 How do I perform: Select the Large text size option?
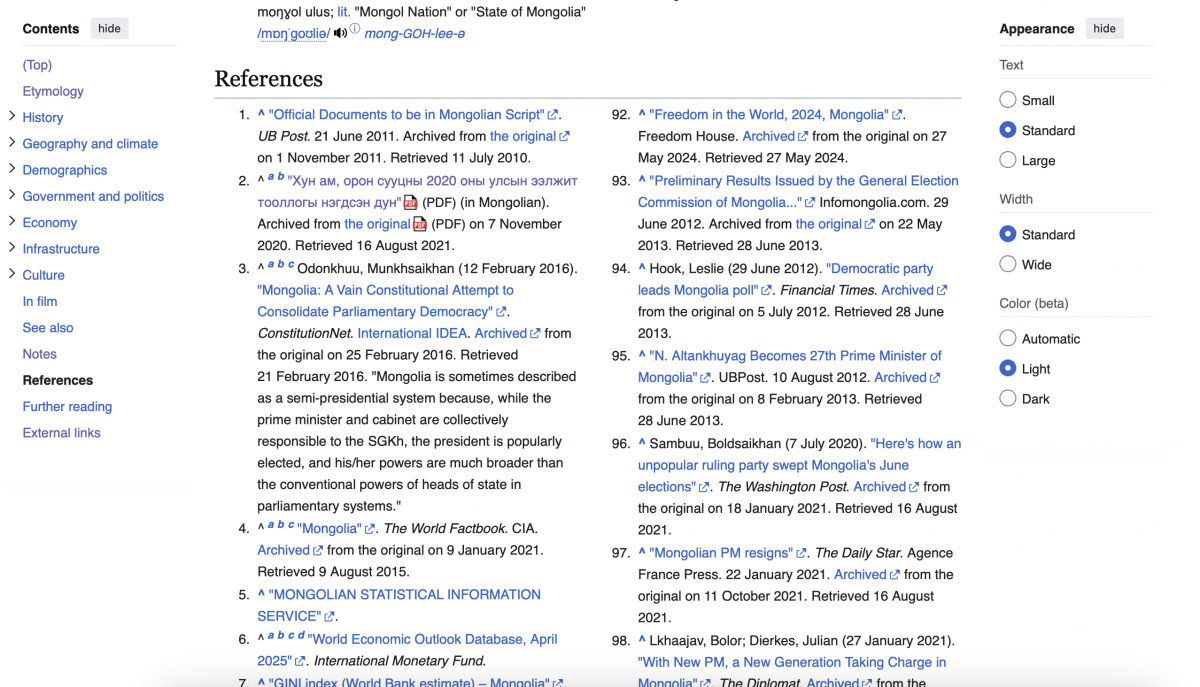tap(1008, 160)
